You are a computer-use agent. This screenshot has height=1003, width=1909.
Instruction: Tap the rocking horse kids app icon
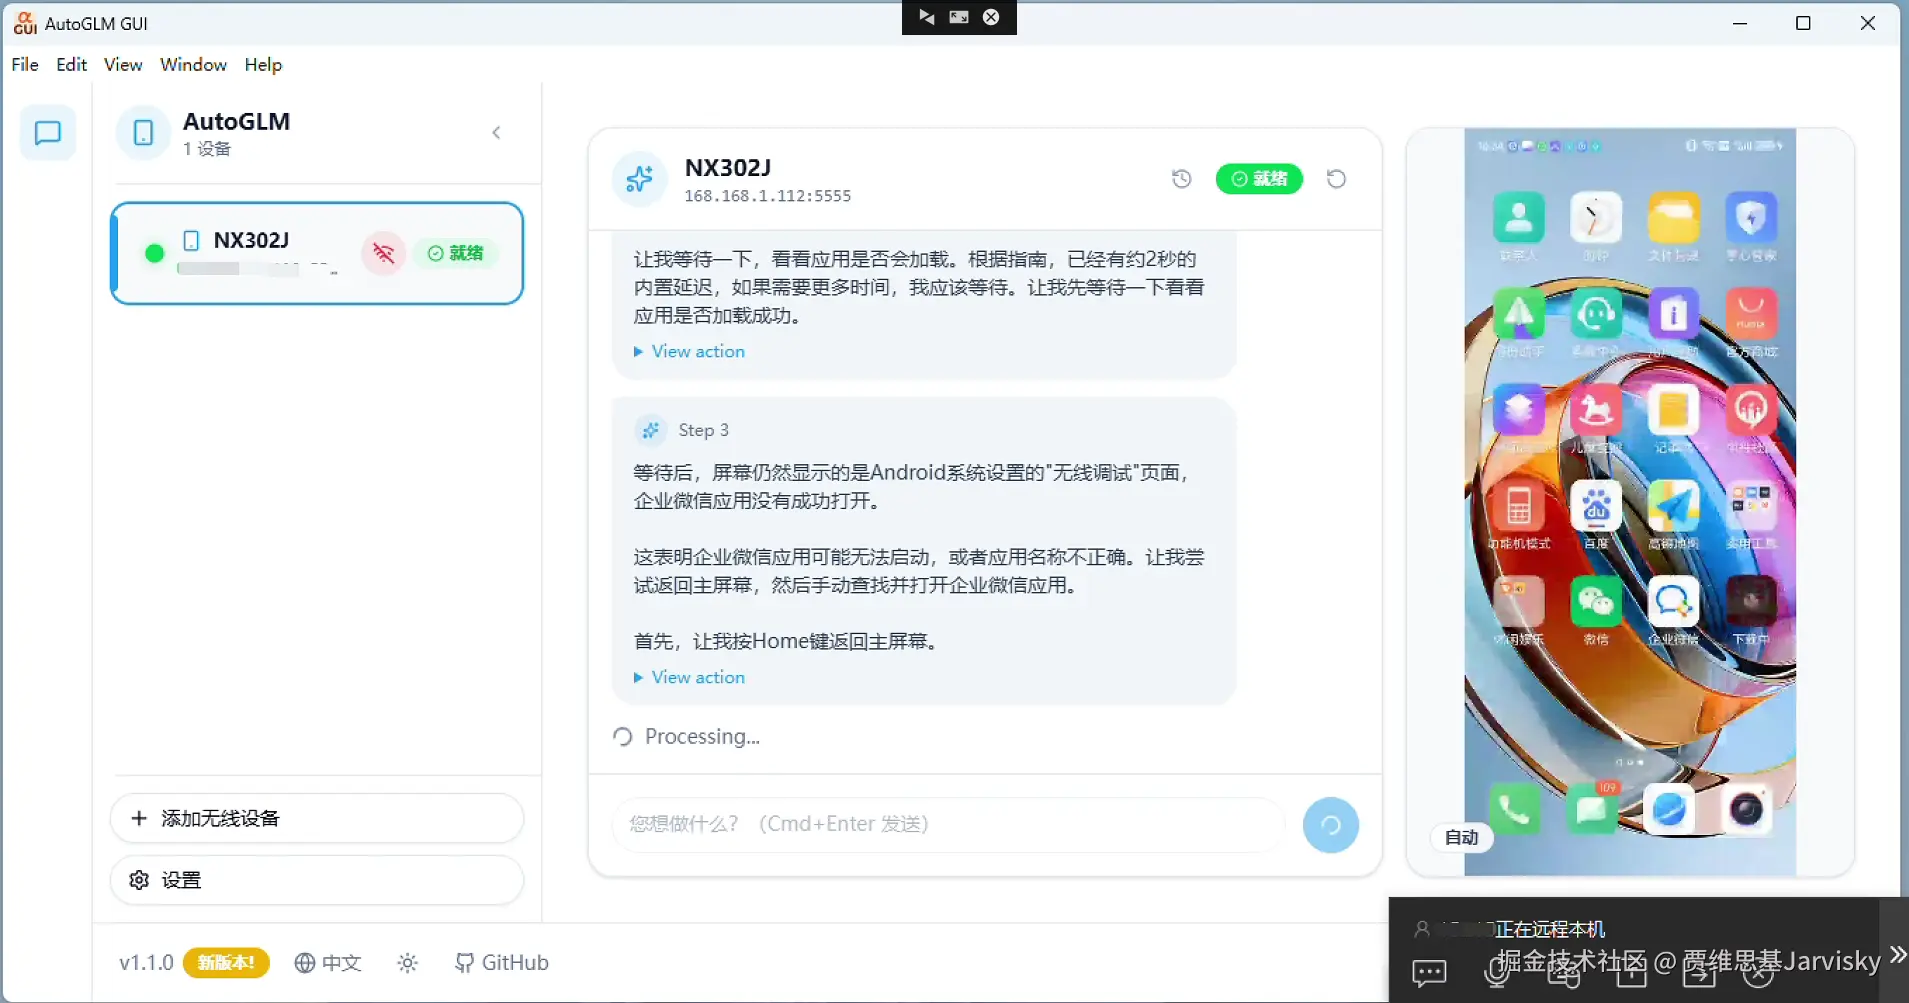tap(1596, 410)
